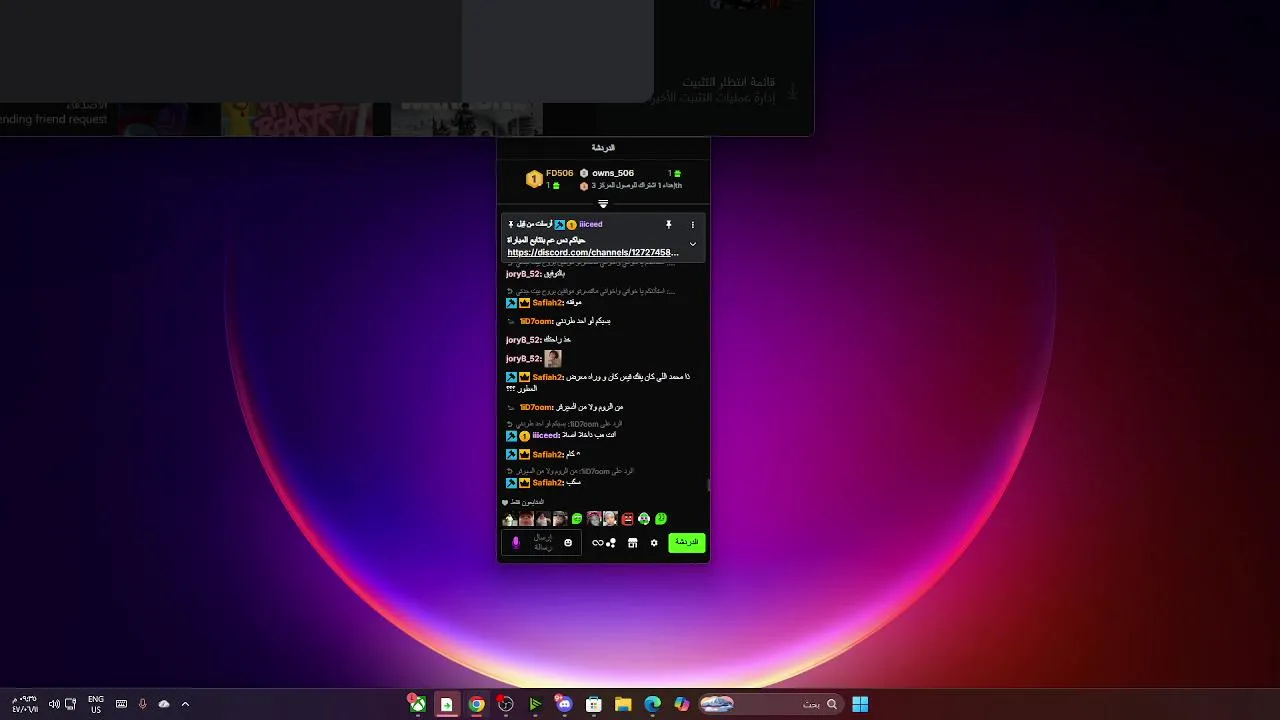Insert last green circle emote in row

click(661, 519)
